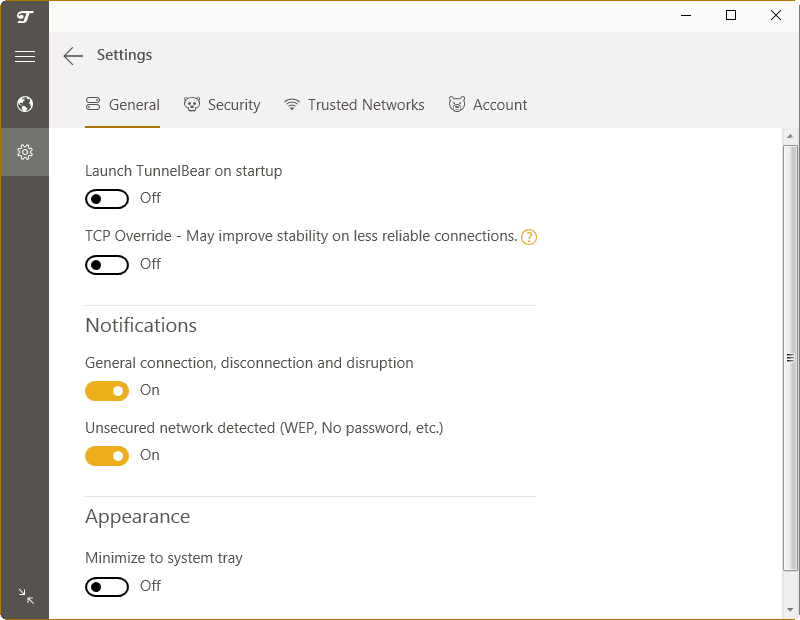Image resolution: width=800 pixels, height=620 pixels.
Task: Select the settings gear in sidebar
Action: (24, 152)
